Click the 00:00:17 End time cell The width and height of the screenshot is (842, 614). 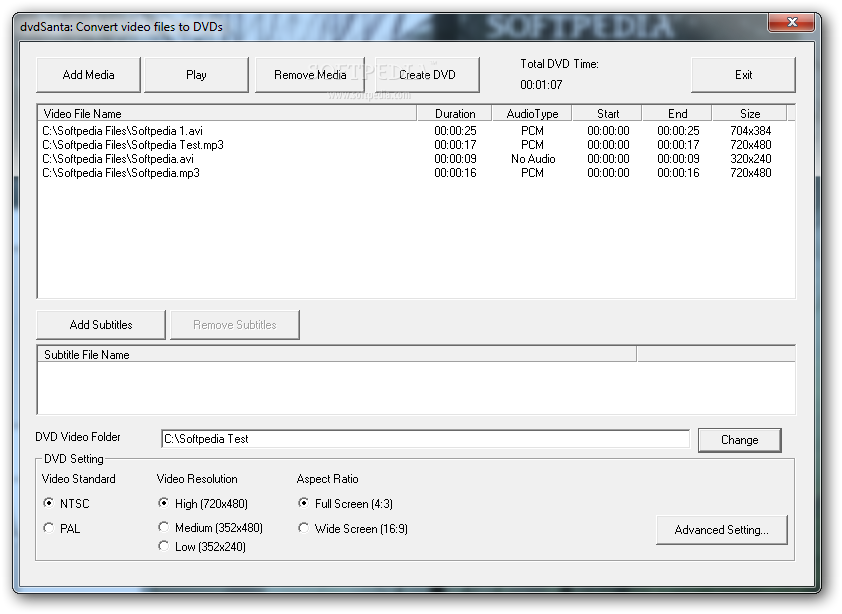click(x=678, y=145)
